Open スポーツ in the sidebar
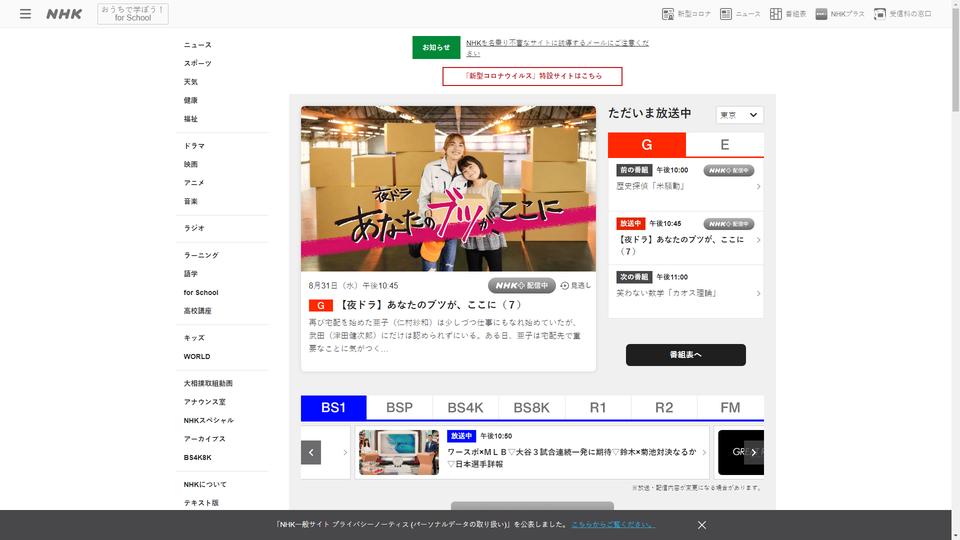This screenshot has width=960, height=540. [198, 63]
